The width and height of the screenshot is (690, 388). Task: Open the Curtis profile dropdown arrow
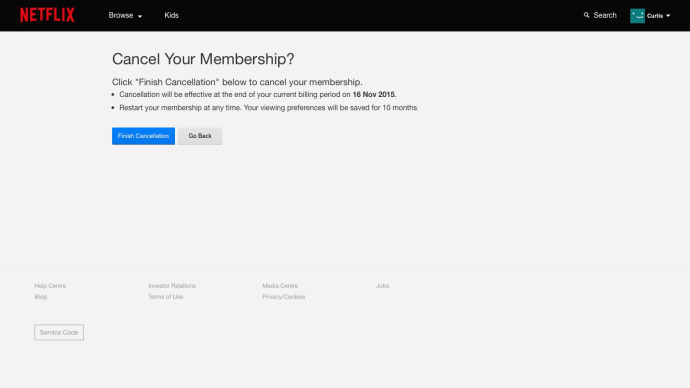coord(668,16)
